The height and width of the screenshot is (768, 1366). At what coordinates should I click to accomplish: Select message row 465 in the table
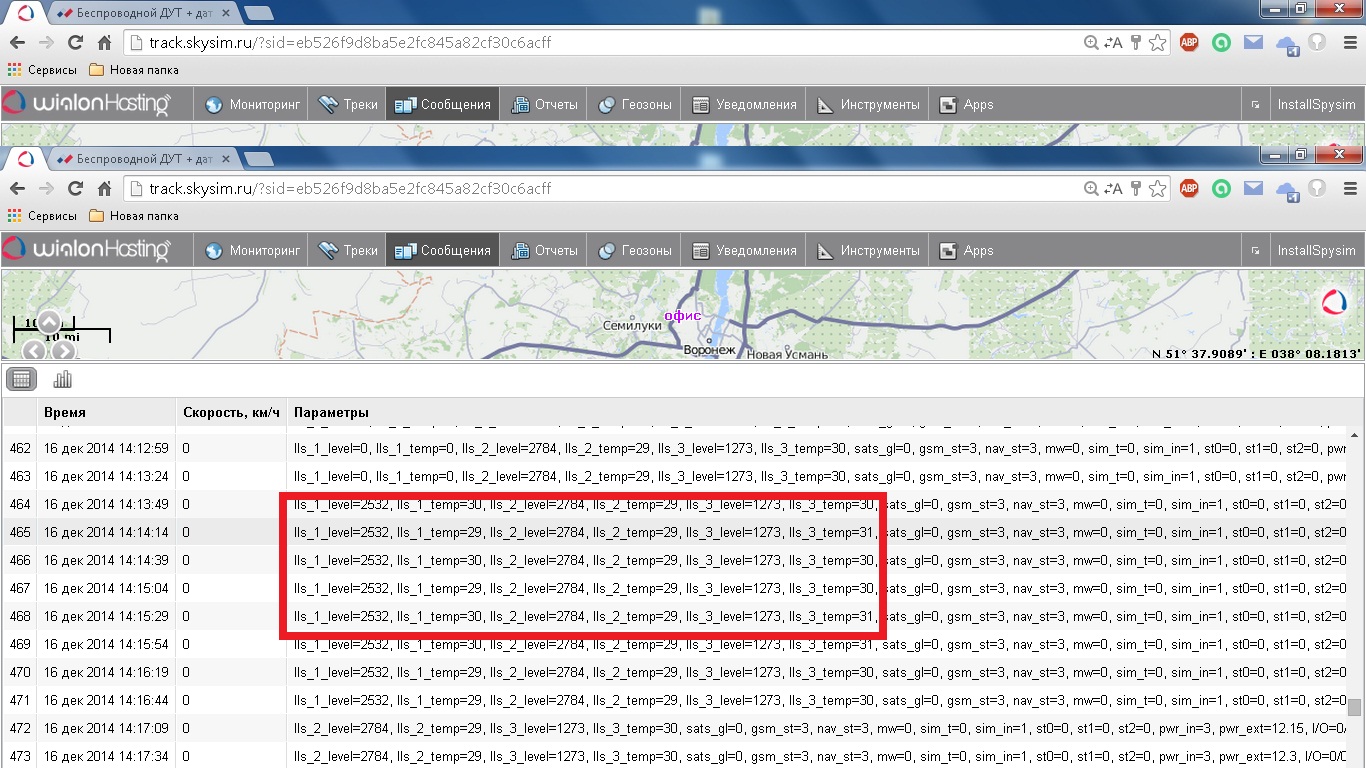click(105, 532)
